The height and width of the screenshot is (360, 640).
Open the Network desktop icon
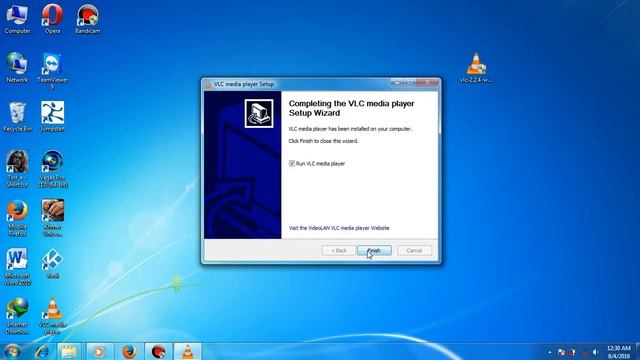[17, 68]
